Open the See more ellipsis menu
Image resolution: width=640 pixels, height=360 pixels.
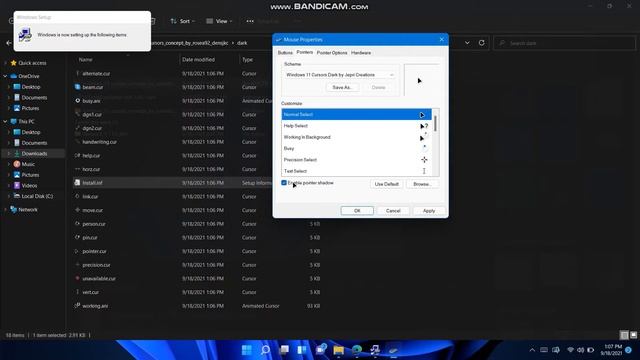(x=250, y=21)
